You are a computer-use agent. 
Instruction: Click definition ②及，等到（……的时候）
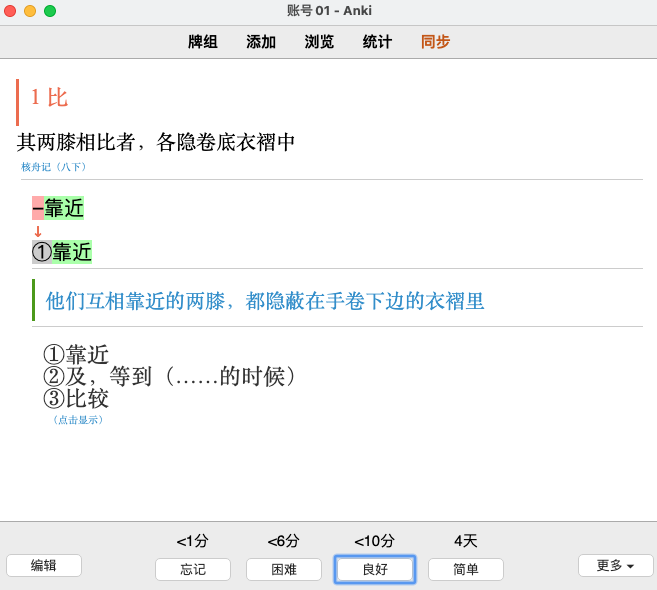(x=170, y=376)
